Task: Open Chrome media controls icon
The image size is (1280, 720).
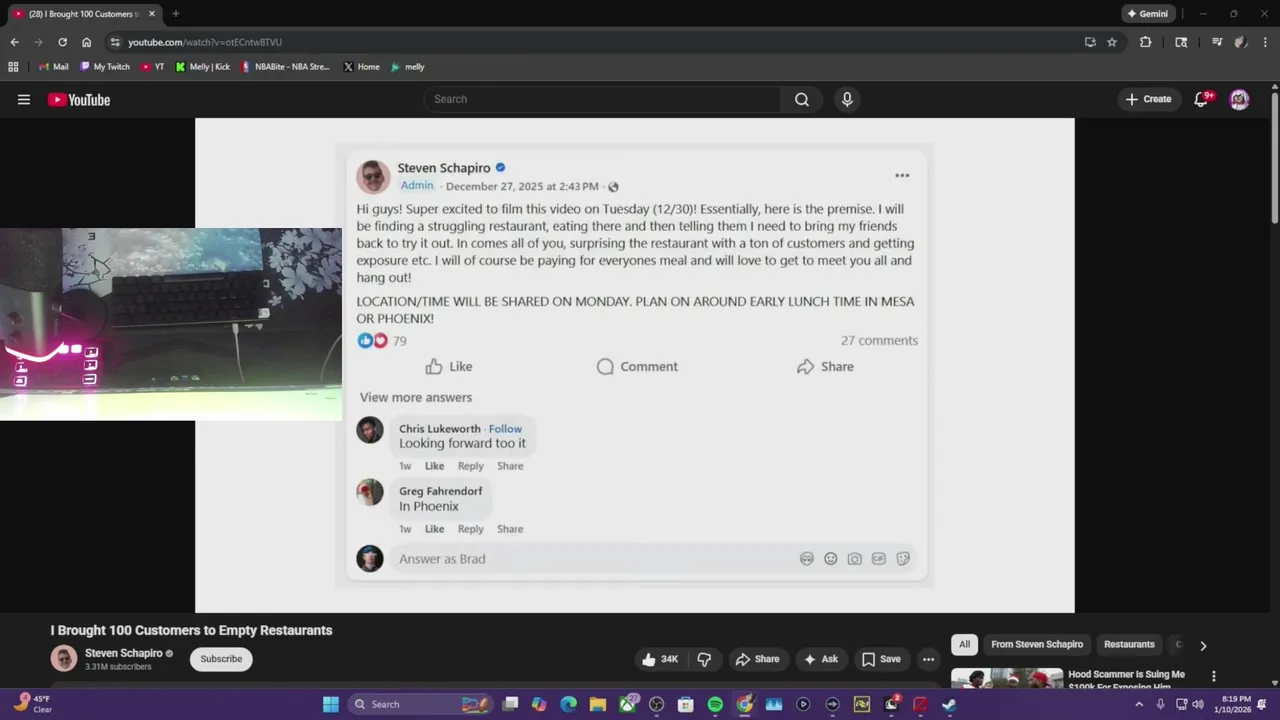Action: click(x=1217, y=42)
